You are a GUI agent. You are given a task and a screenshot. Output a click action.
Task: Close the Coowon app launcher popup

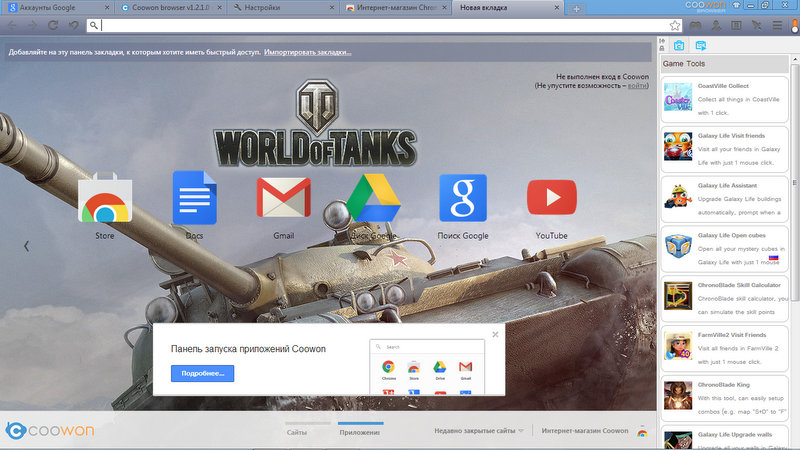coord(495,335)
